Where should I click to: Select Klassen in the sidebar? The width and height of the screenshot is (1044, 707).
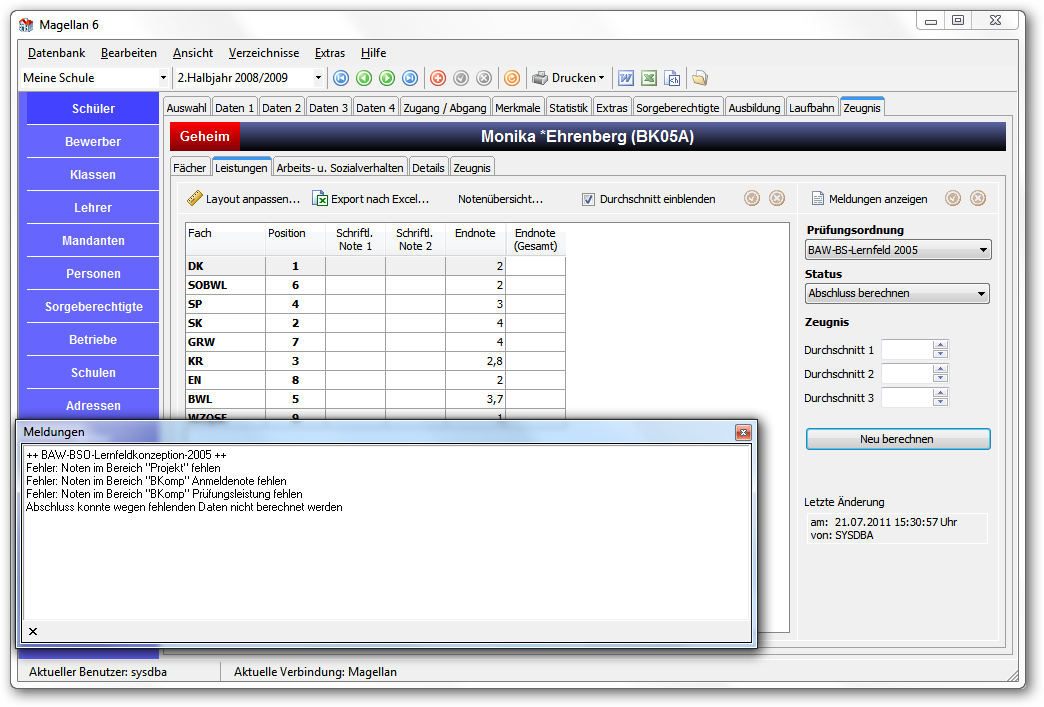[x=93, y=174]
